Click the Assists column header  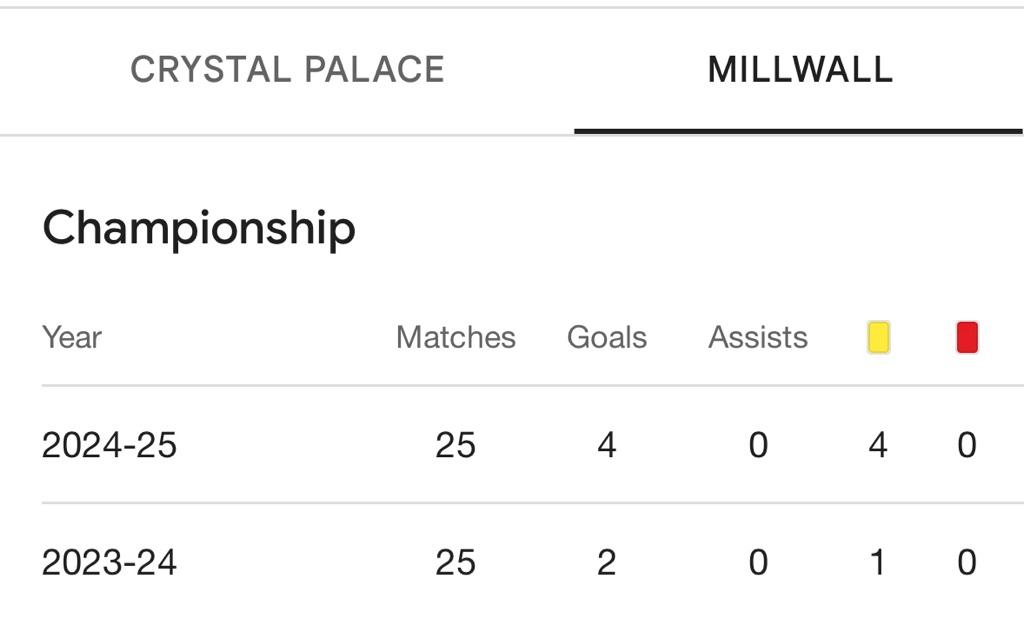point(758,338)
